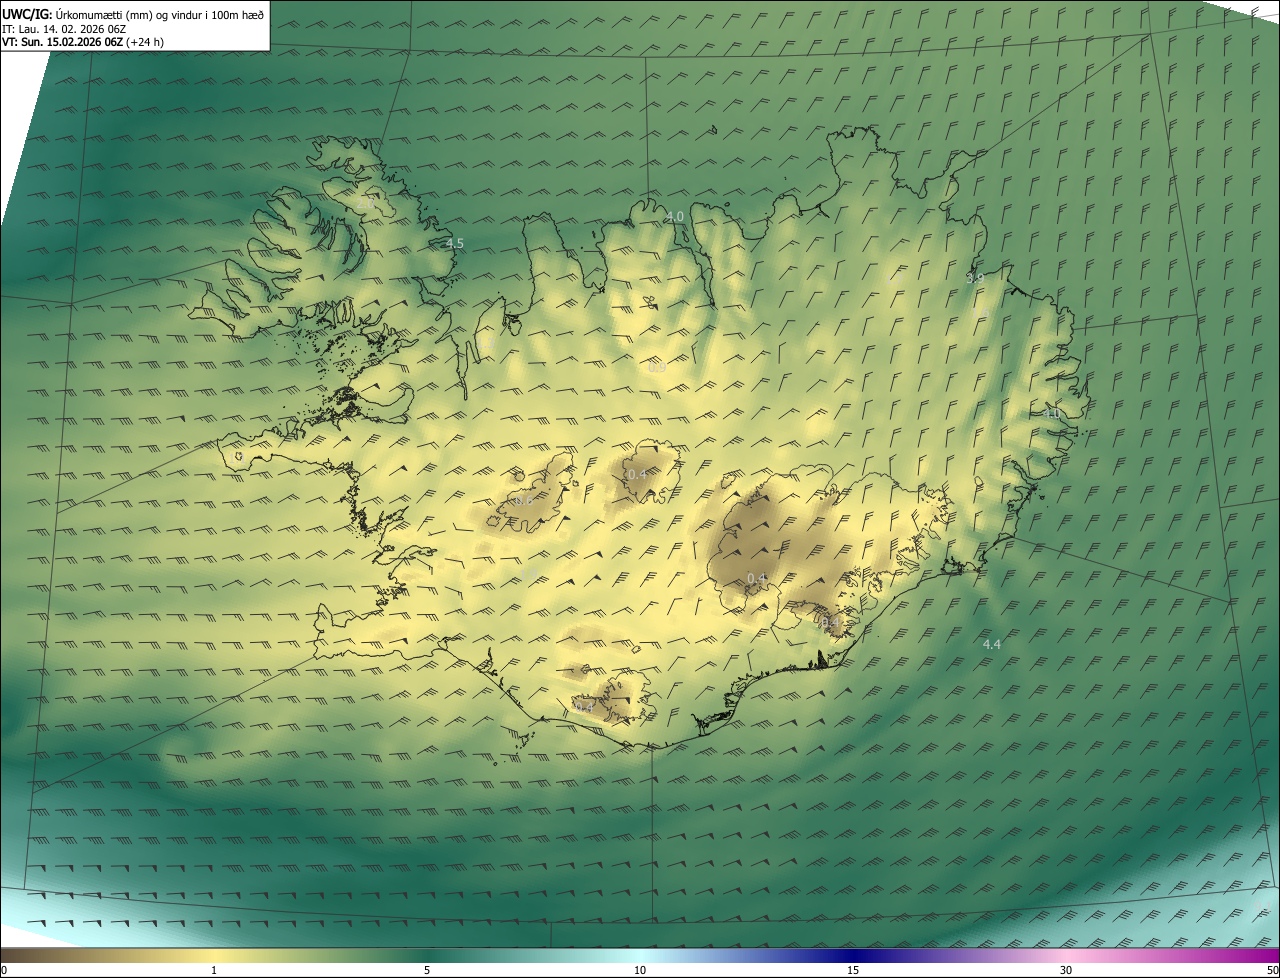Click the '10' tick on the color scale
The image size is (1280, 978).
[x=640, y=970]
